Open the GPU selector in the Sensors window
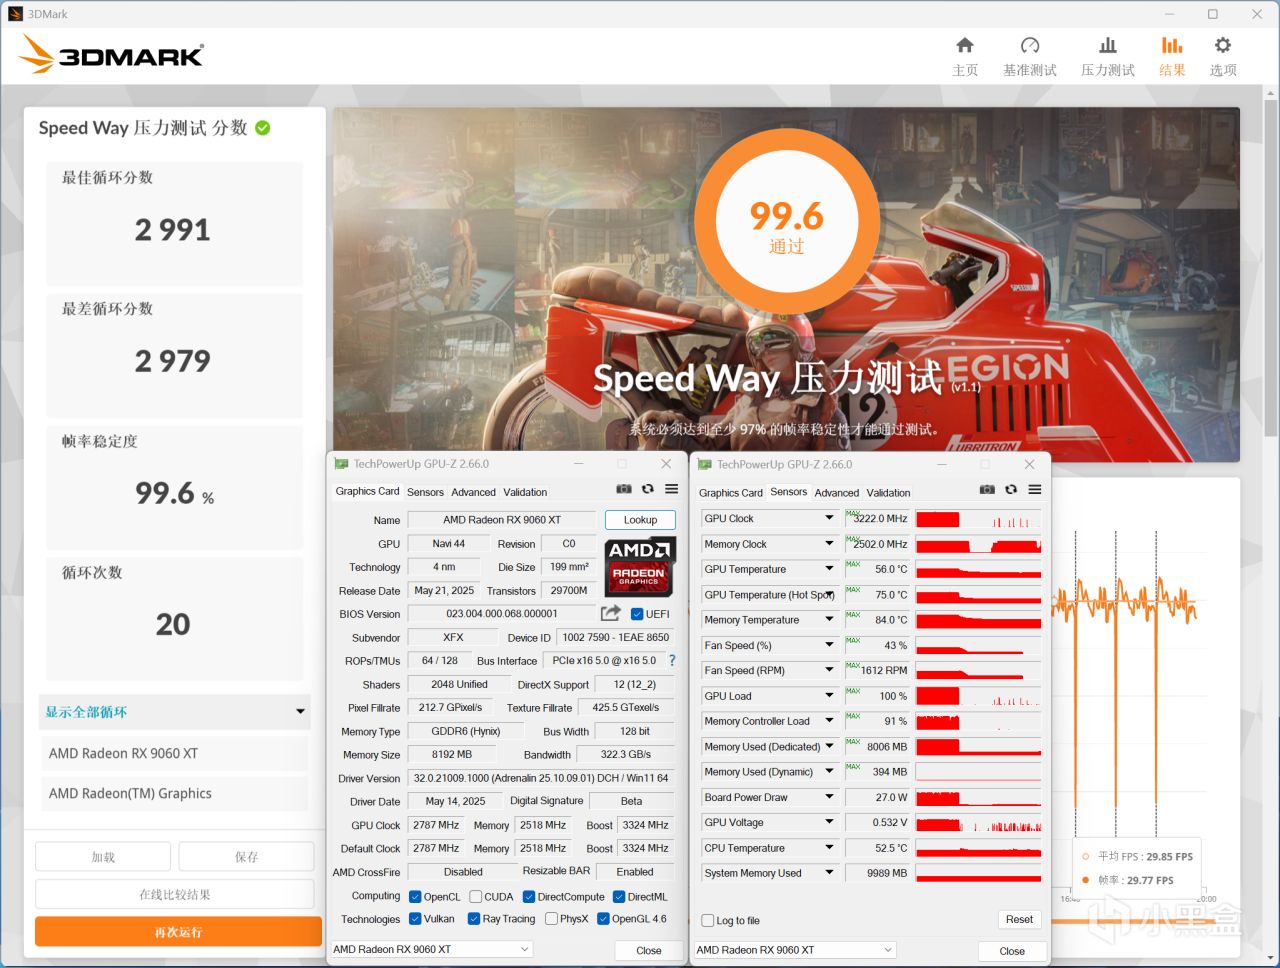The width and height of the screenshot is (1280, 968). (795, 950)
